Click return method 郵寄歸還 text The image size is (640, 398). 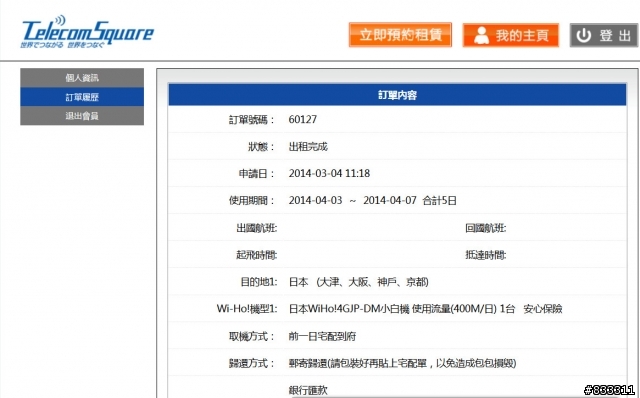click(x=308, y=363)
